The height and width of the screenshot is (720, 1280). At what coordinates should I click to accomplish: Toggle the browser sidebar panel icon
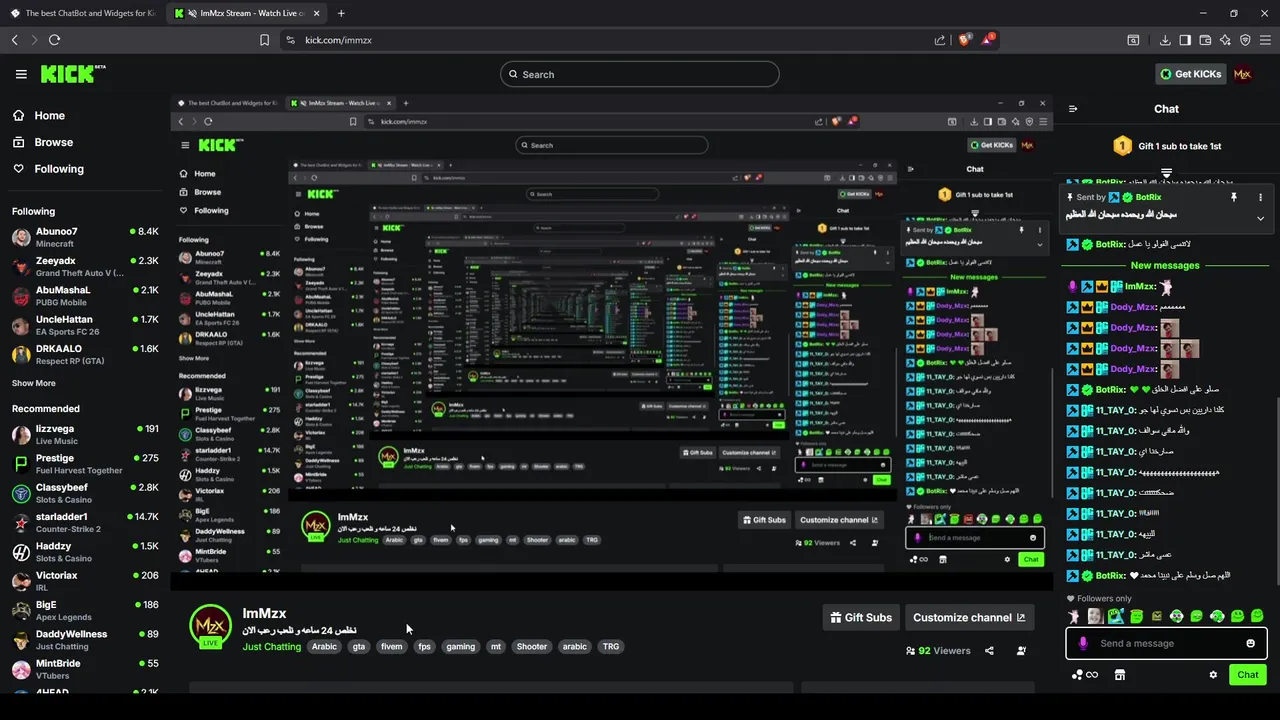click(x=1185, y=40)
